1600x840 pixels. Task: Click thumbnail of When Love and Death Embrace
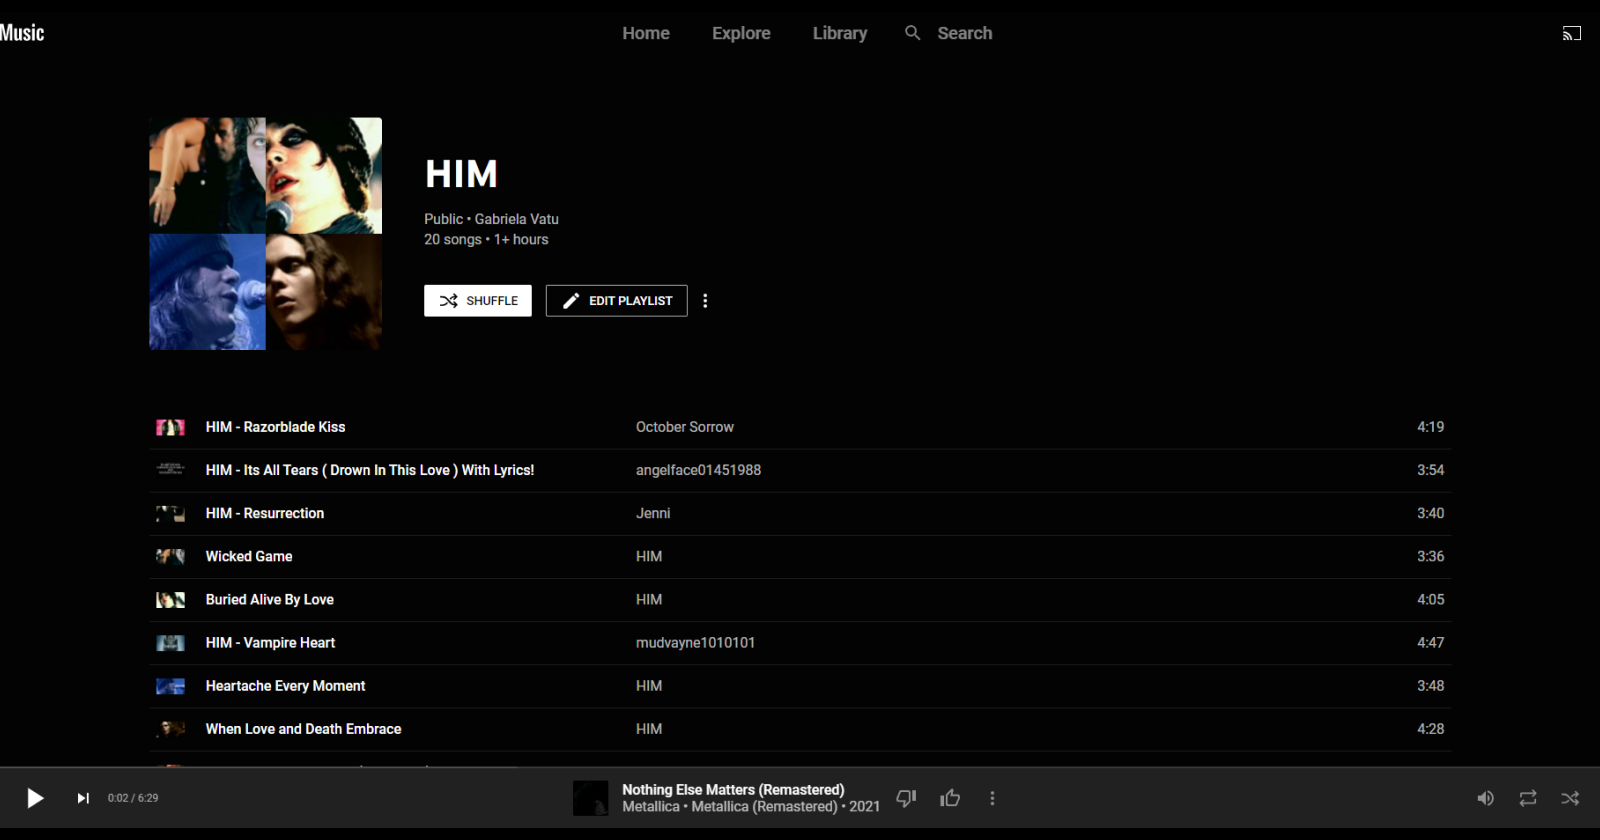click(x=170, y=729)
